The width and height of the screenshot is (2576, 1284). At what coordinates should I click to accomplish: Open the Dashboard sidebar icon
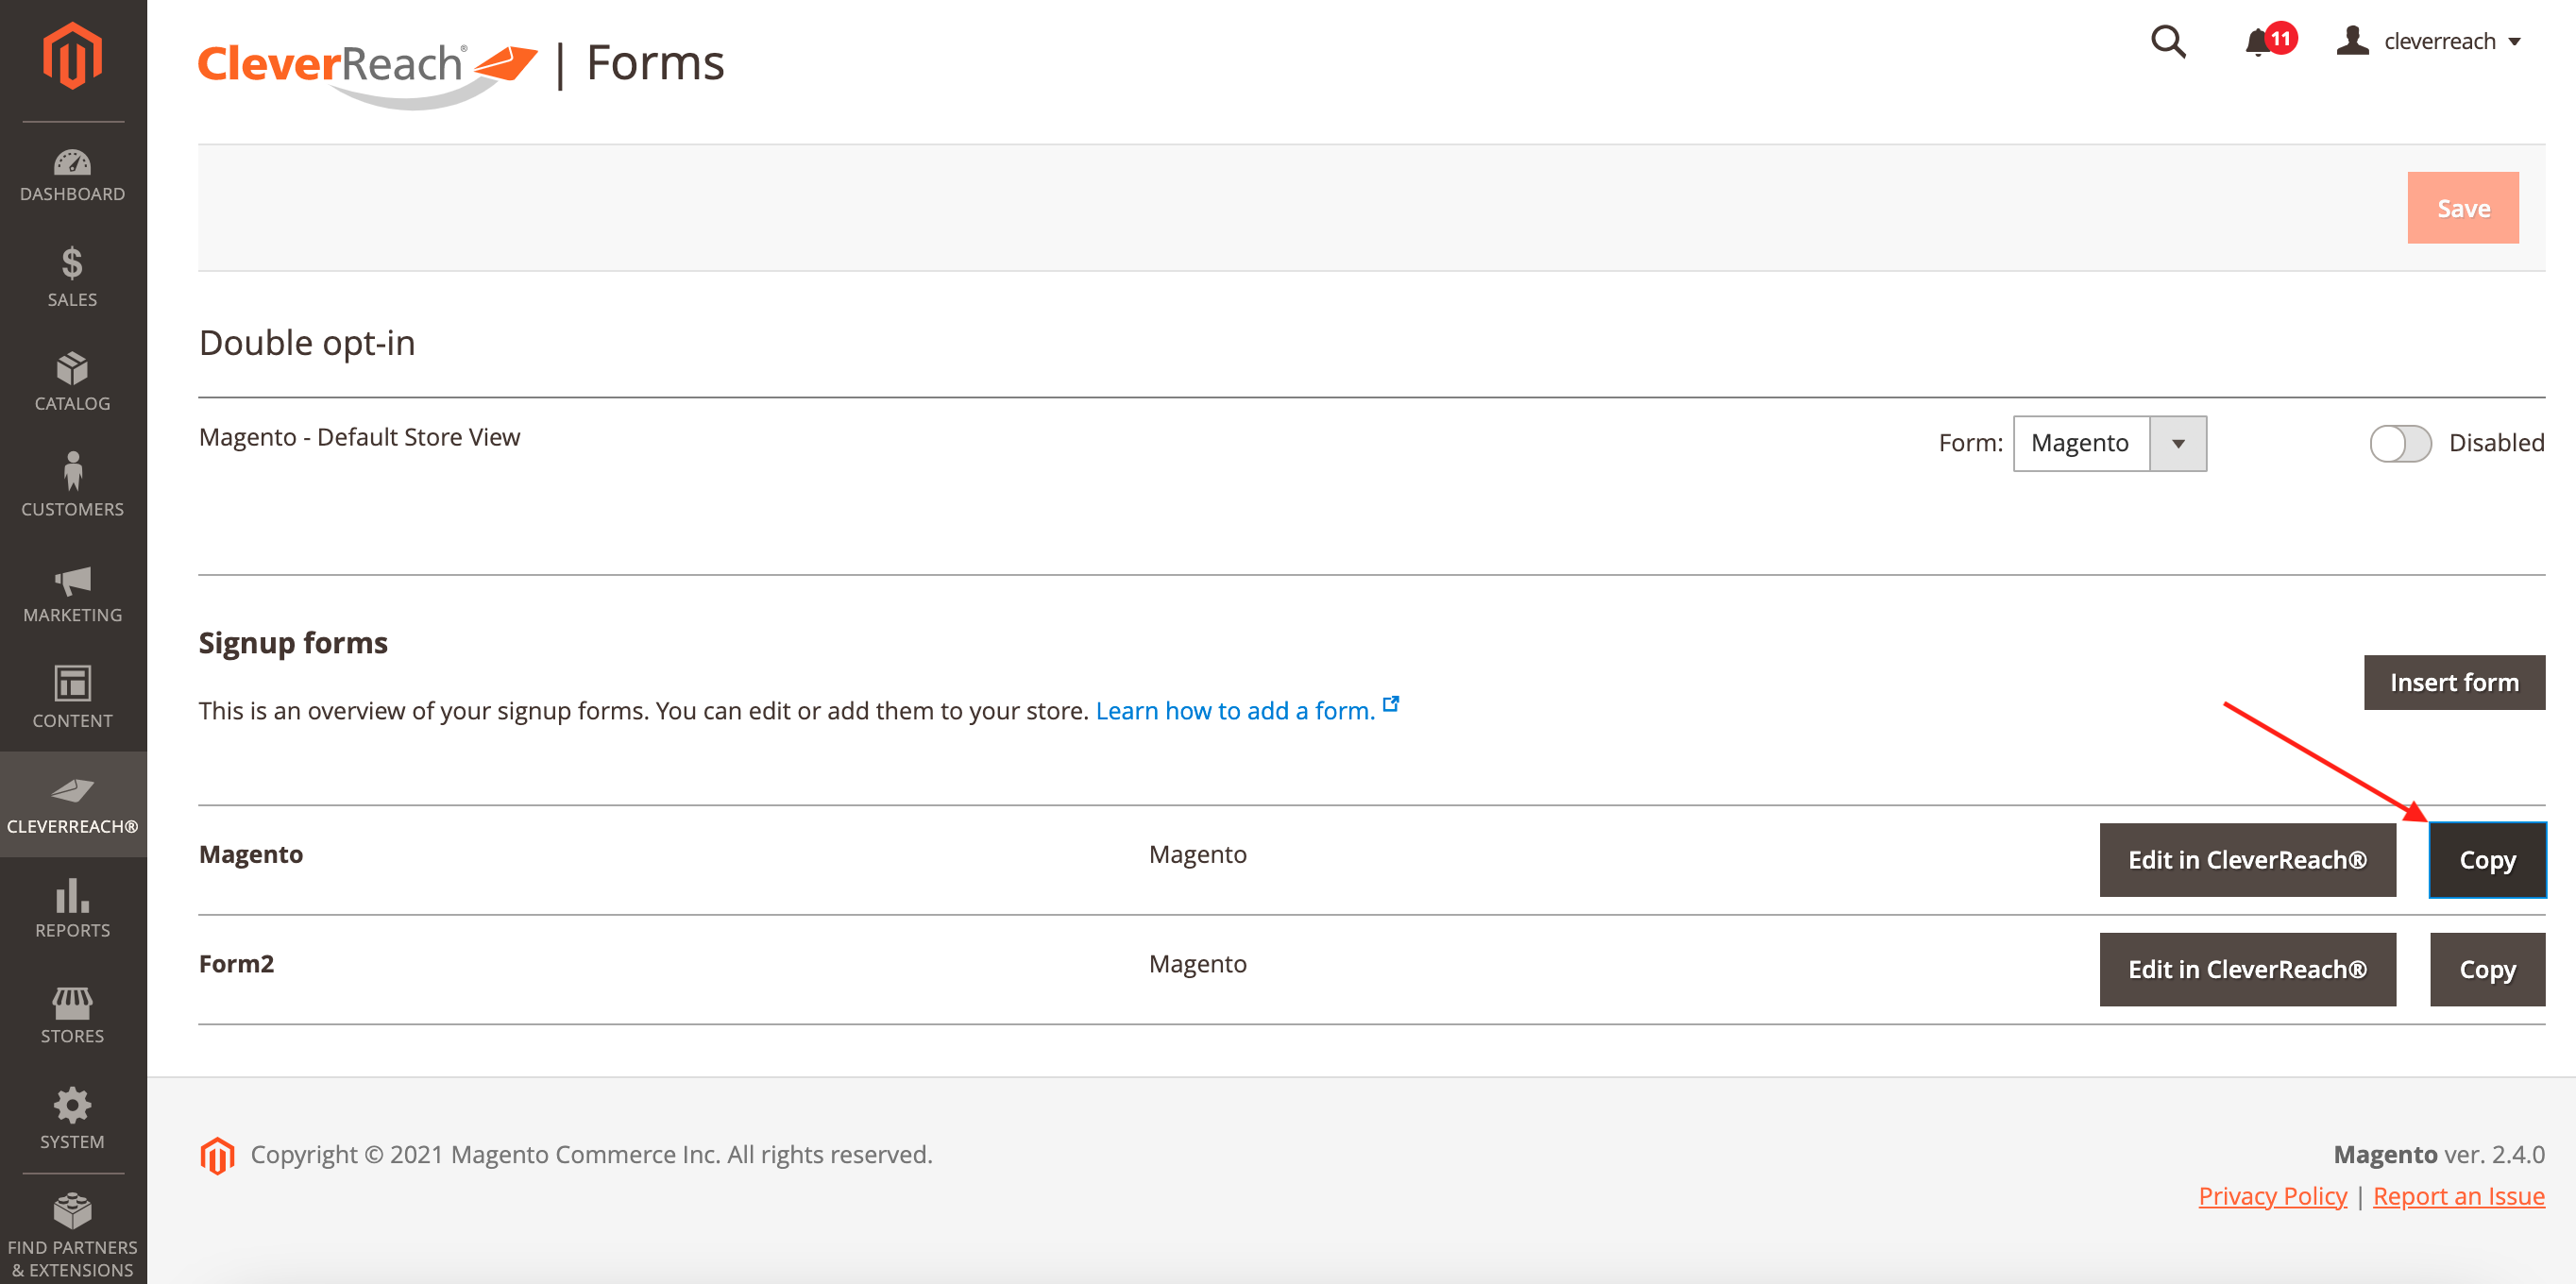click(x=72, y=174)
